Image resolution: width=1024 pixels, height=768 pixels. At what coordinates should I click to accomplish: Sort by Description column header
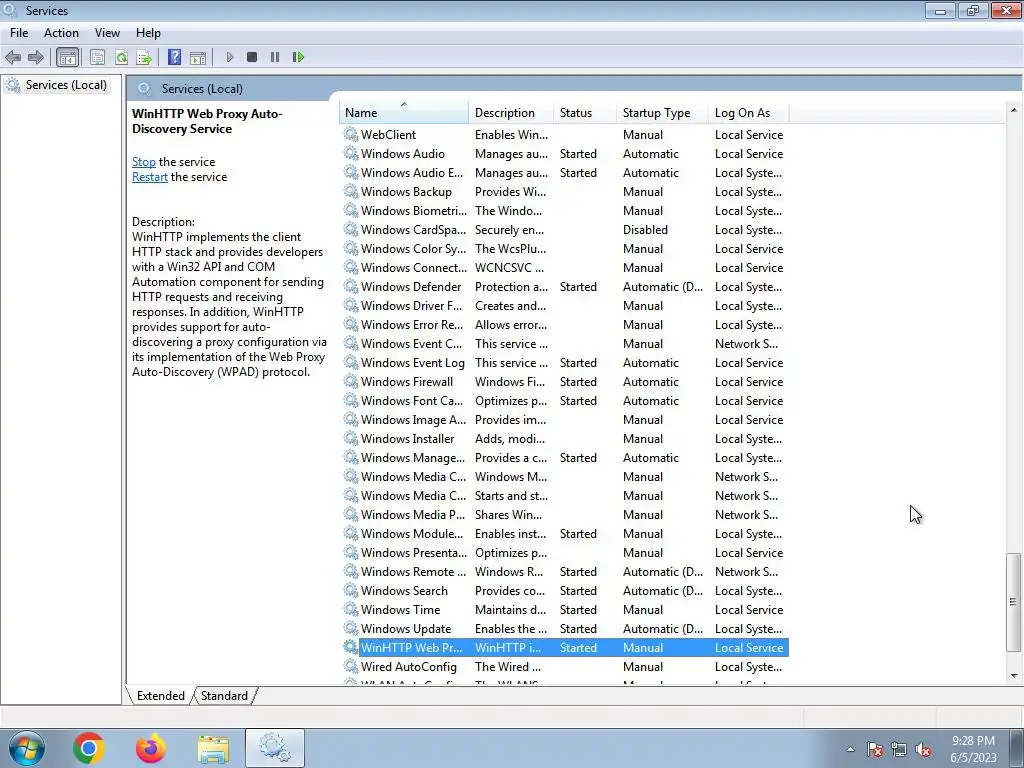click(x=511, y=113)
